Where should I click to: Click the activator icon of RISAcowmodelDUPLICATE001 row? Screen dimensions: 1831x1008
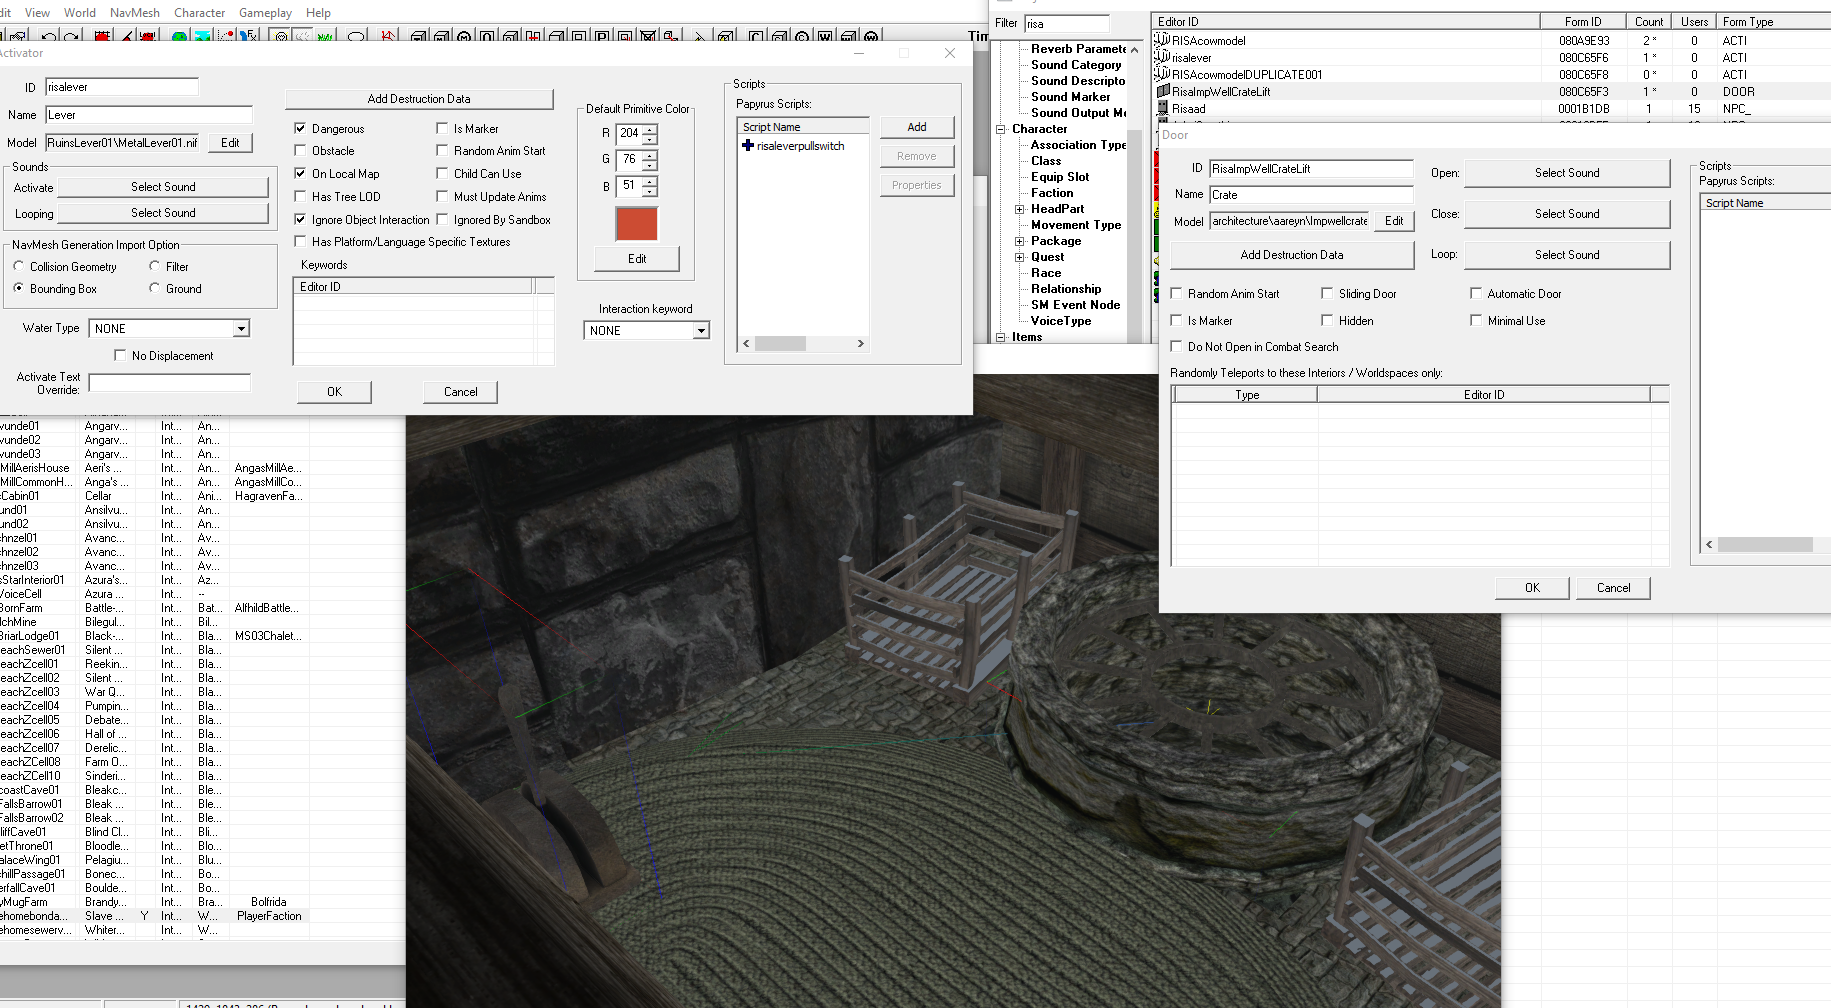[x=1163, y=74]
